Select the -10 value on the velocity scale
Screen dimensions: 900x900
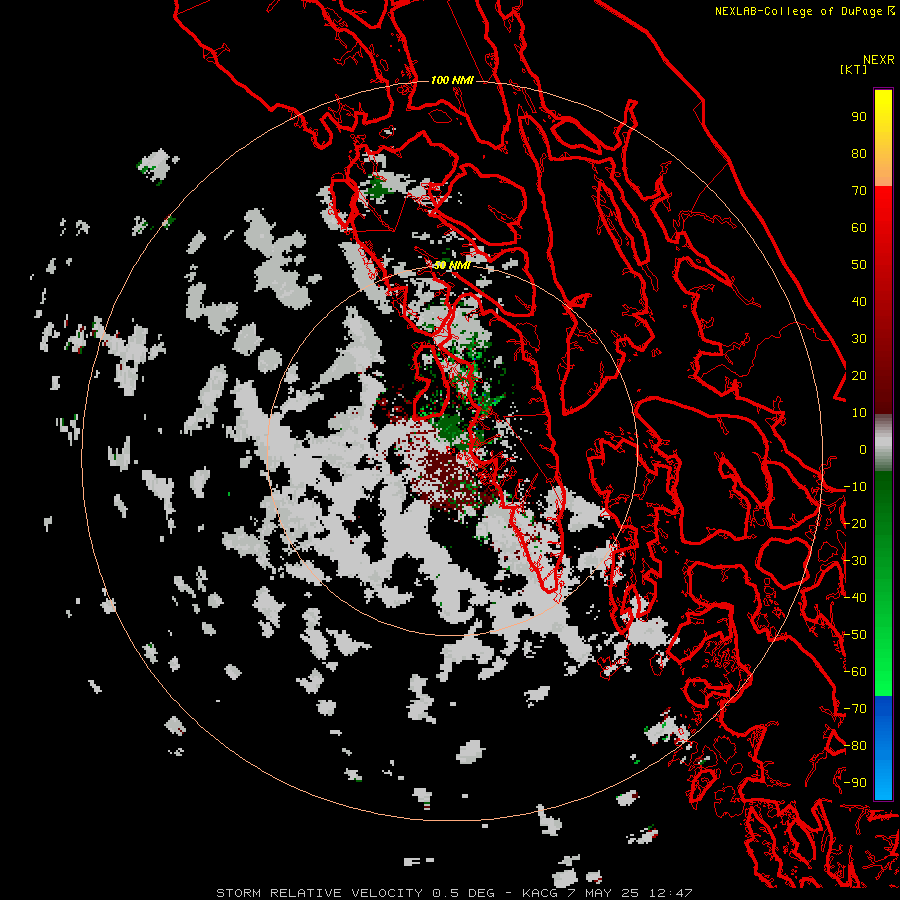855,487
